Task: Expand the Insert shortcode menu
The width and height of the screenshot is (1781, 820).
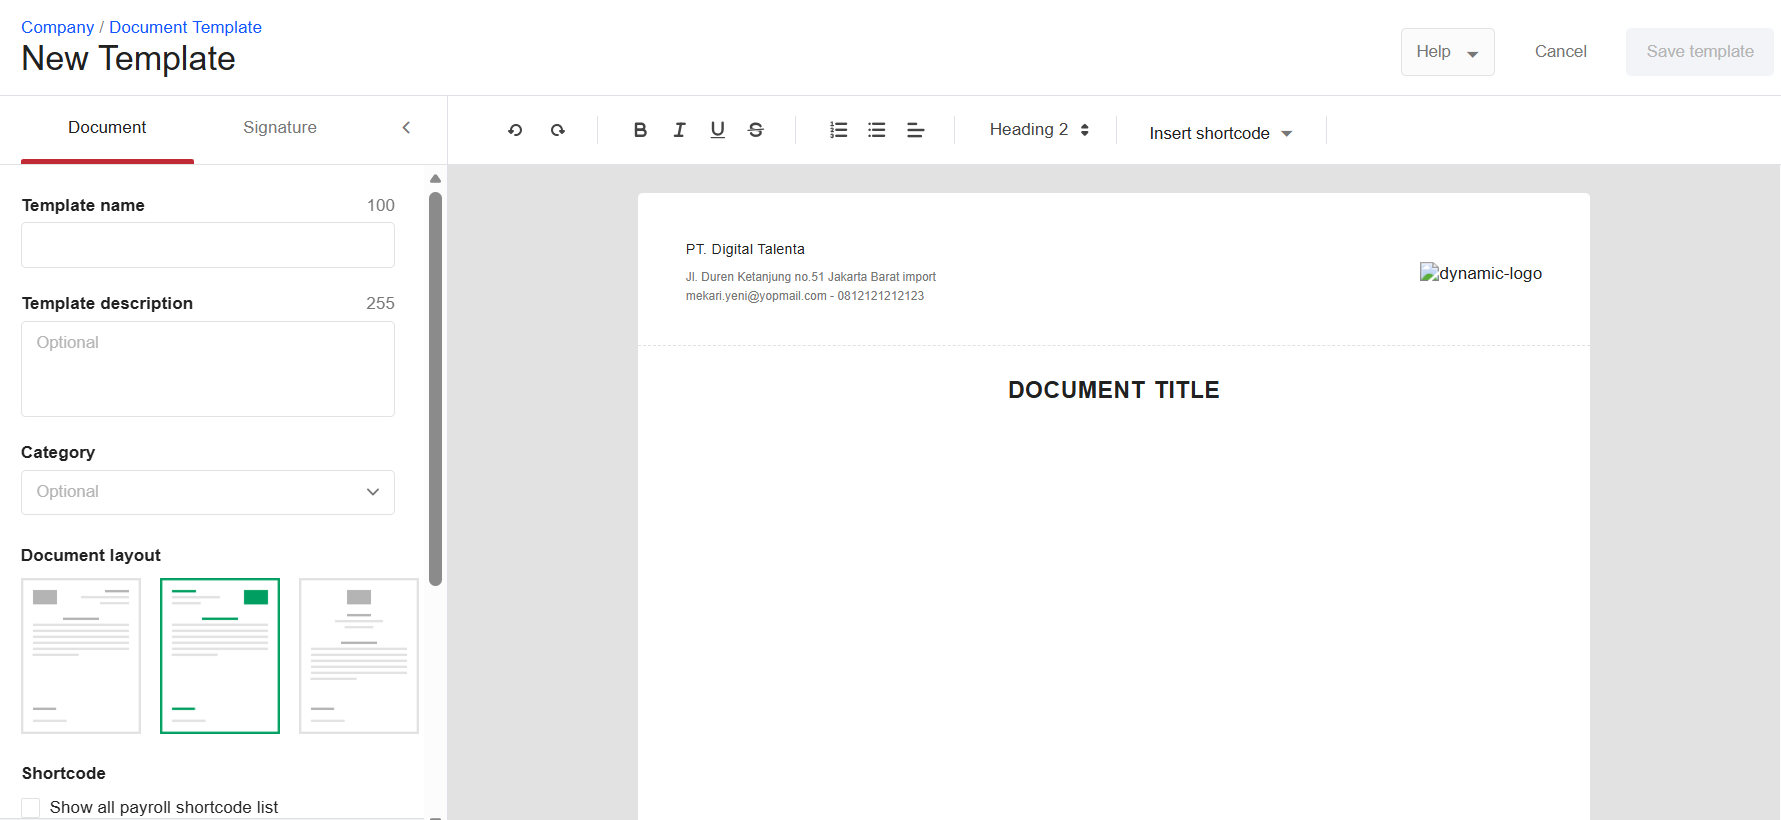Action: point(1220,133)
